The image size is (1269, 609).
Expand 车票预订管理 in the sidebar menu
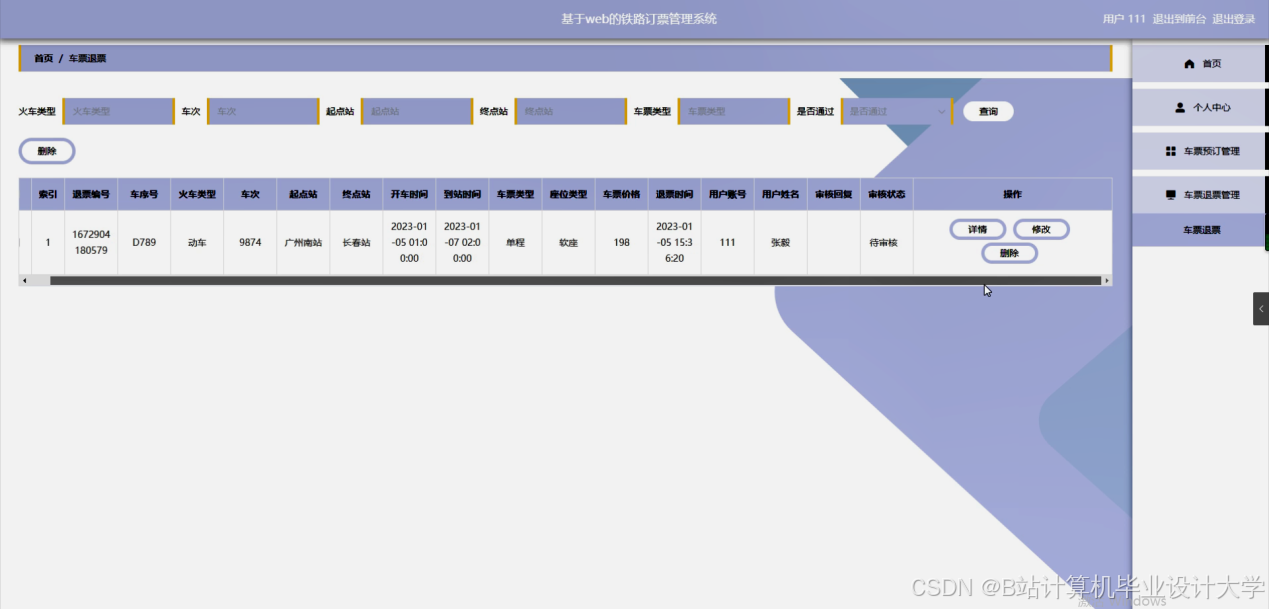click(x=1198, y=151)
